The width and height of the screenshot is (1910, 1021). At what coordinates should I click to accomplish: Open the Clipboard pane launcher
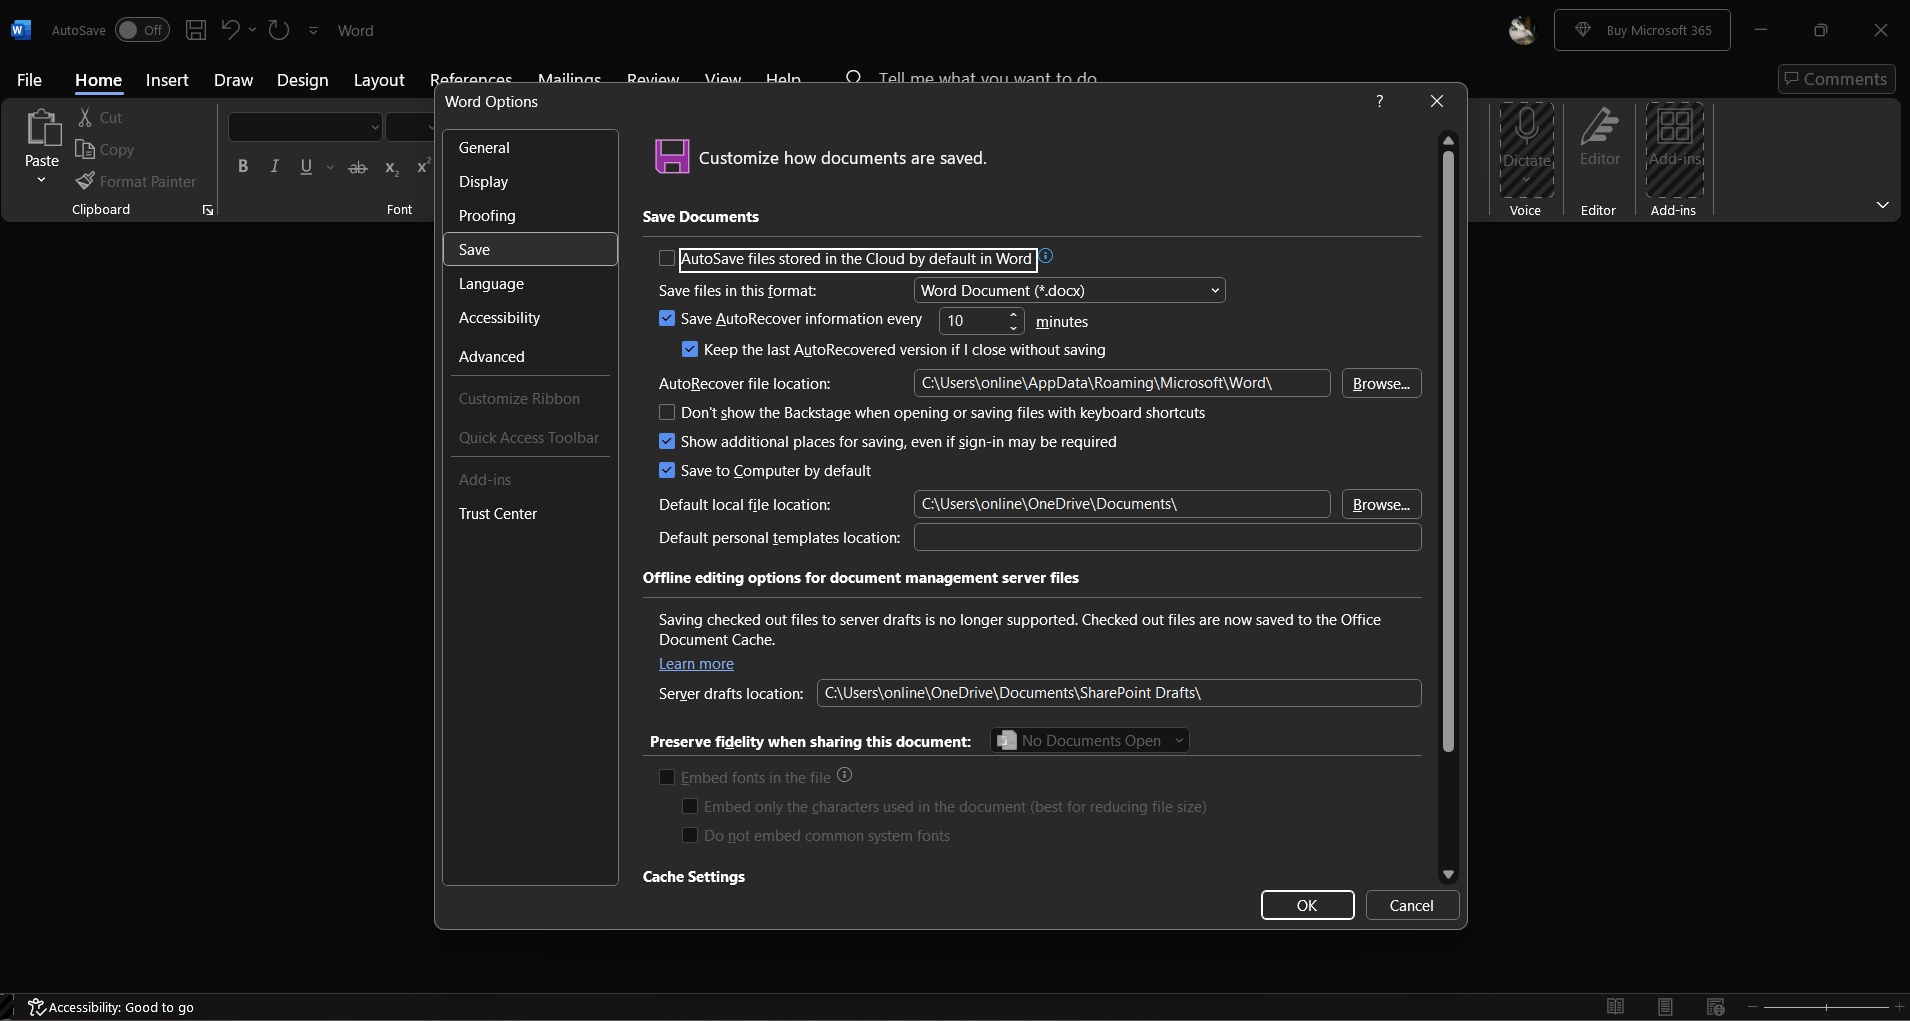pos(208,210)
